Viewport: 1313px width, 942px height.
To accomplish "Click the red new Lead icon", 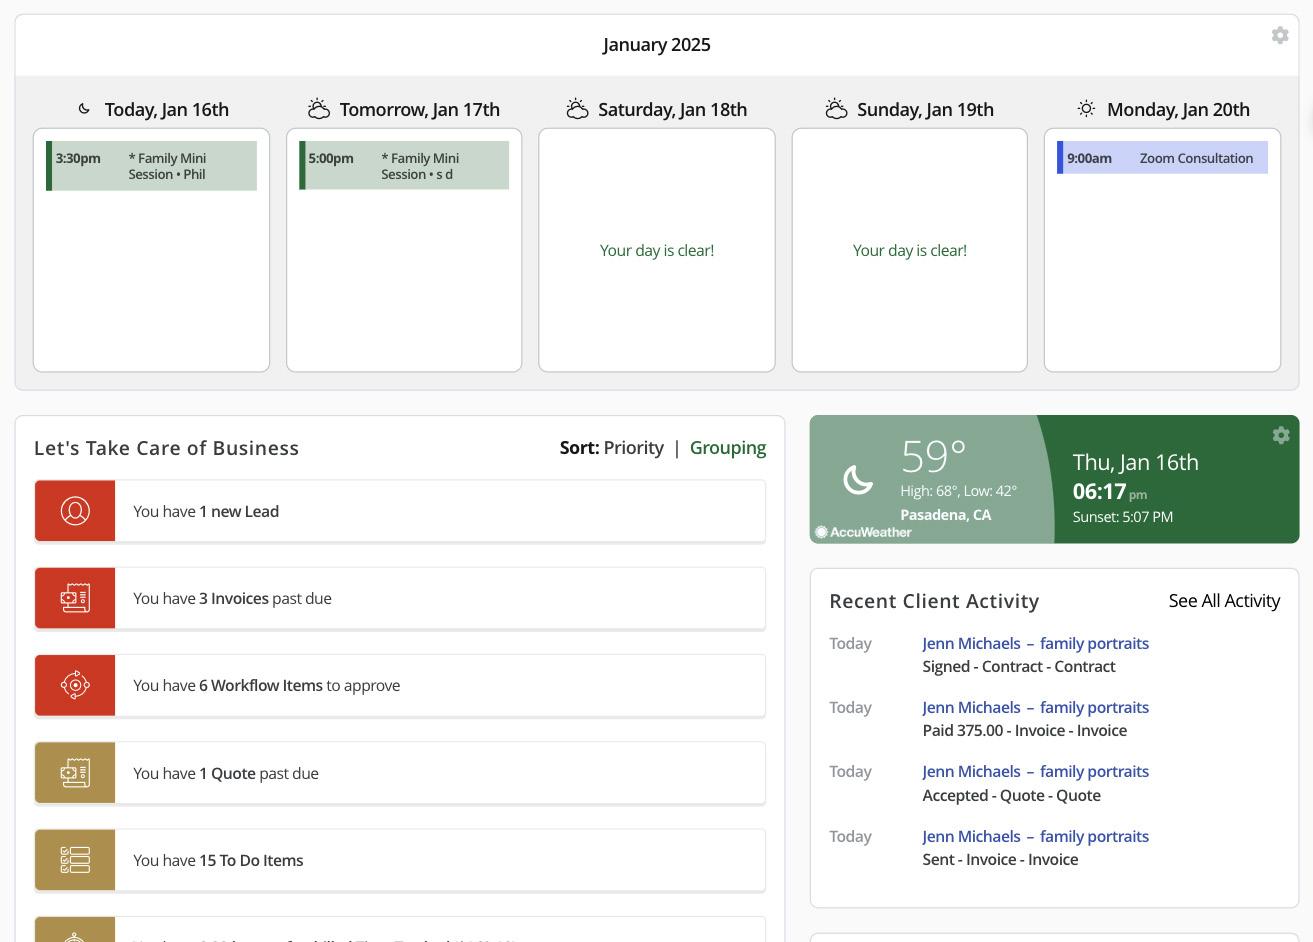I will tap(75, 511).
